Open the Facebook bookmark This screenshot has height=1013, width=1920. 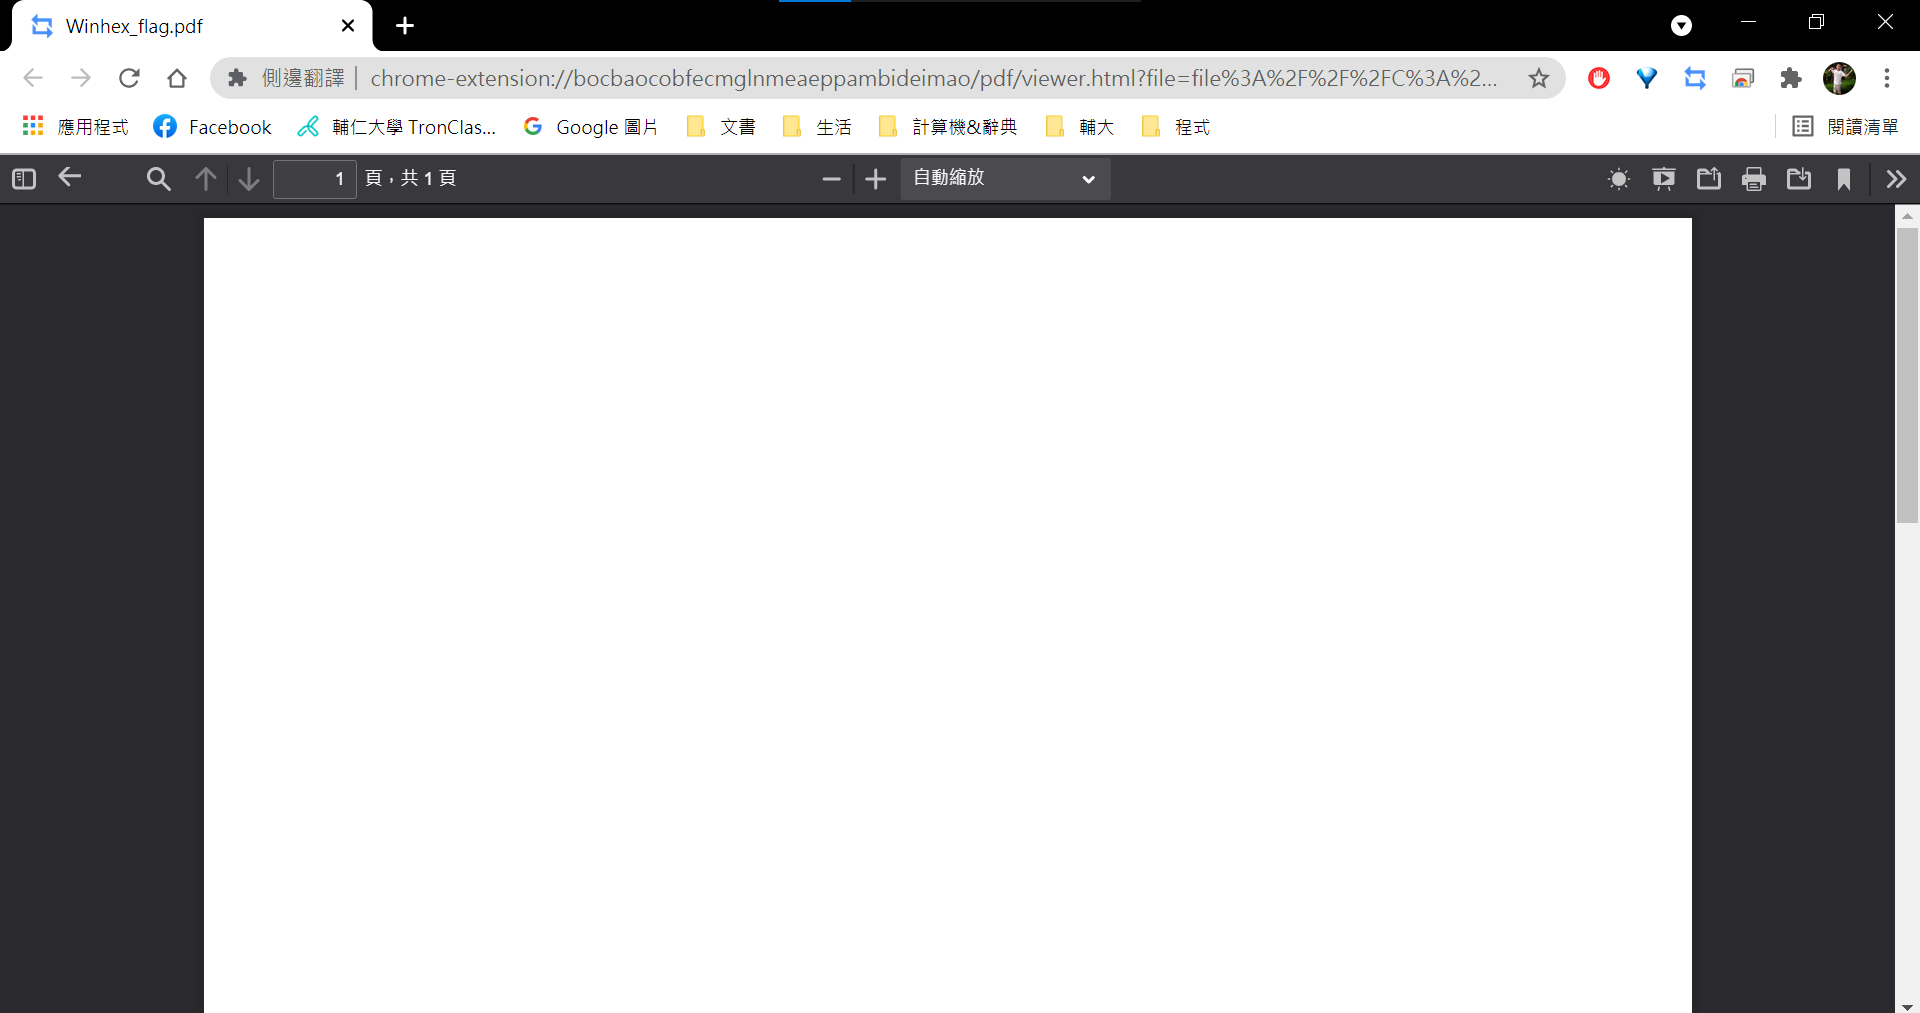[212, 127]
